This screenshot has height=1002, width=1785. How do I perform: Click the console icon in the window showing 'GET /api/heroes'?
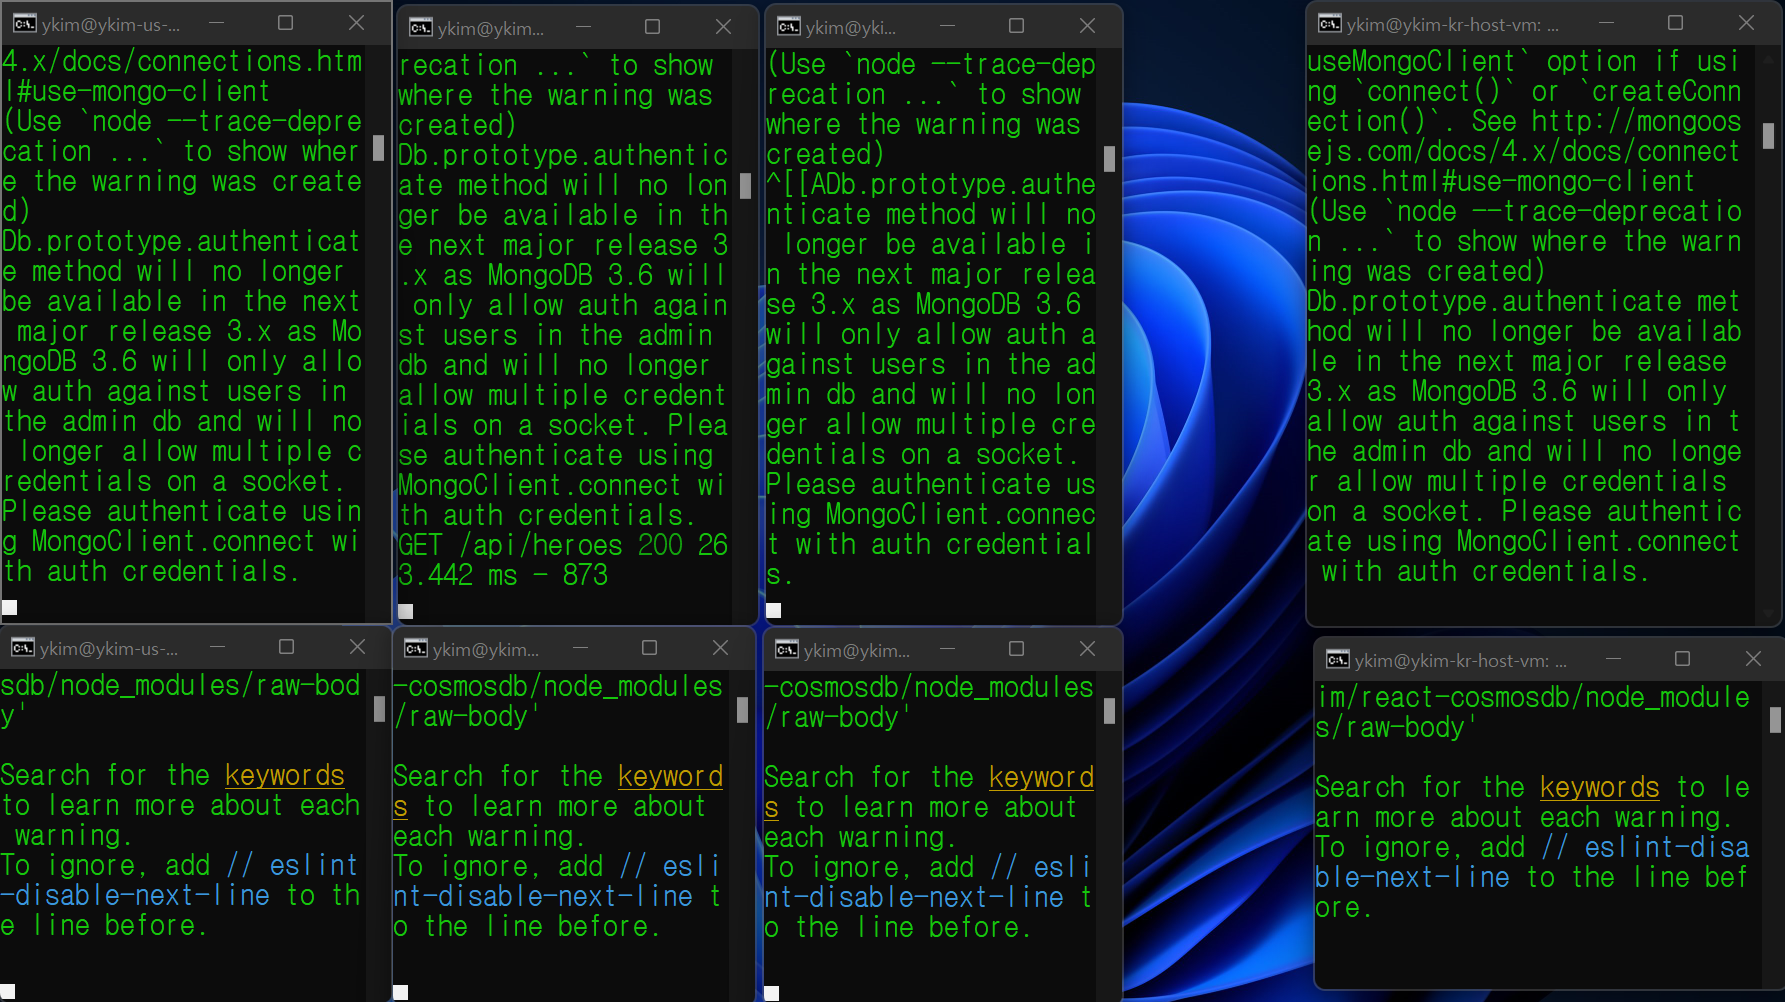[x=421, y=28]
